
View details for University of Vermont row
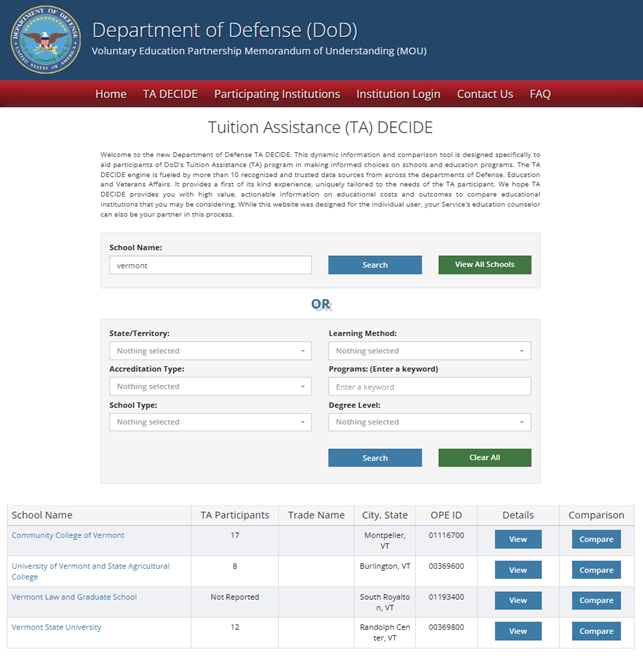click(518, 570)
